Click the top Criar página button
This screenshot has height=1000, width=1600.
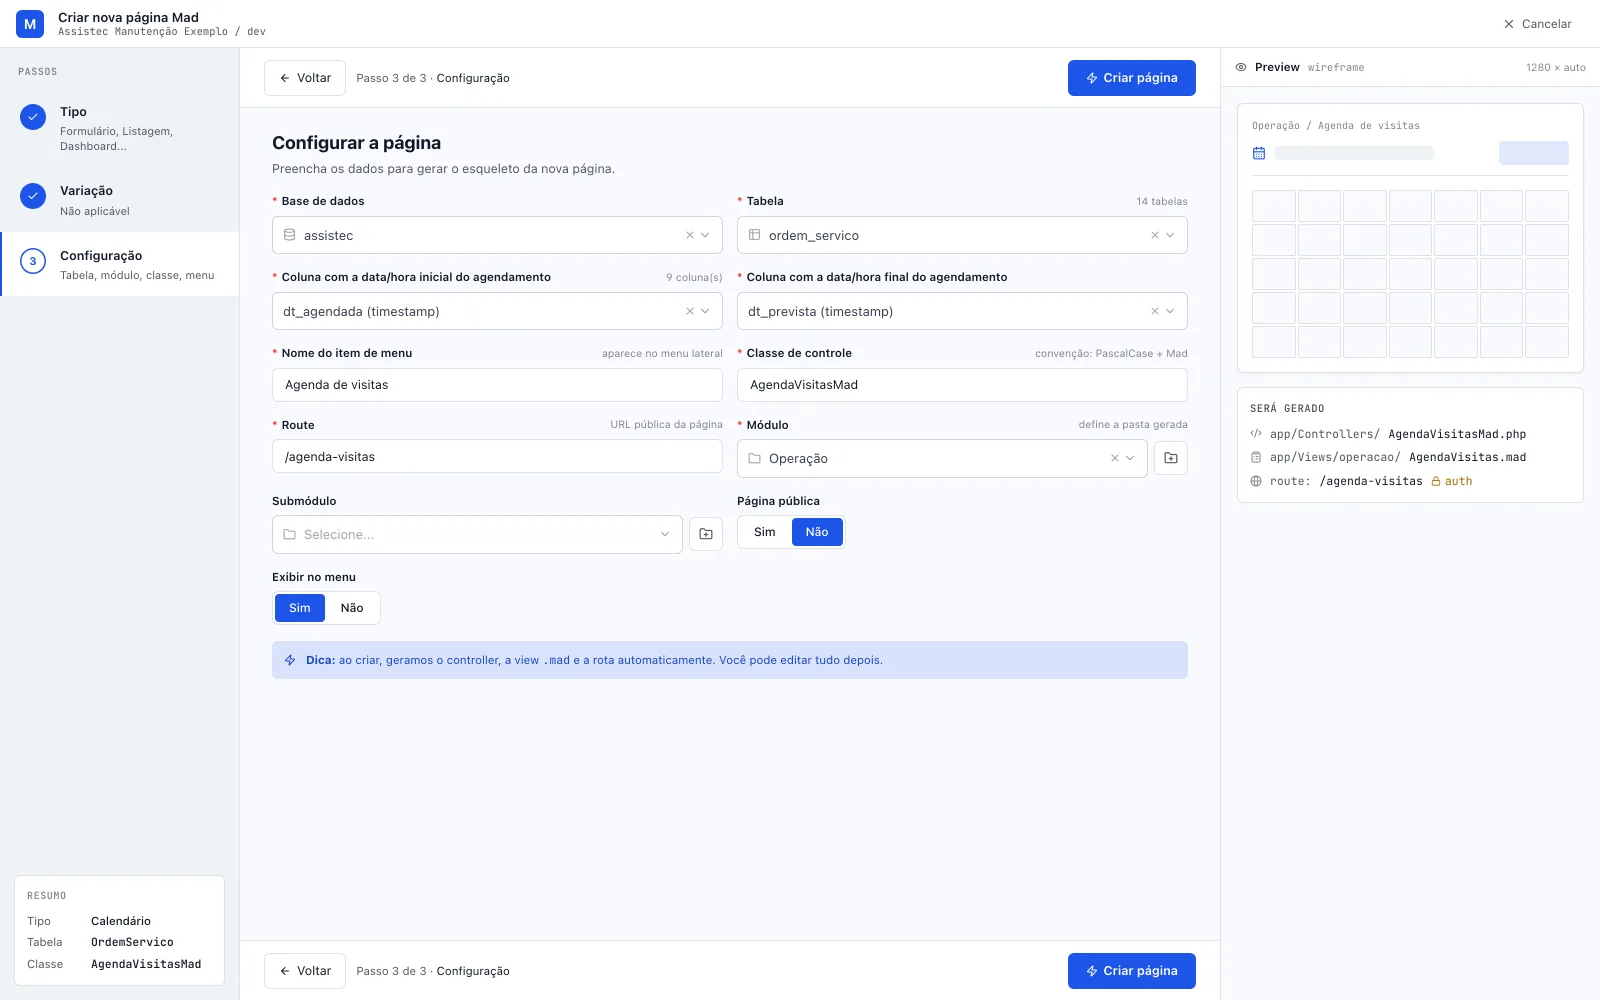(1132, 78)
